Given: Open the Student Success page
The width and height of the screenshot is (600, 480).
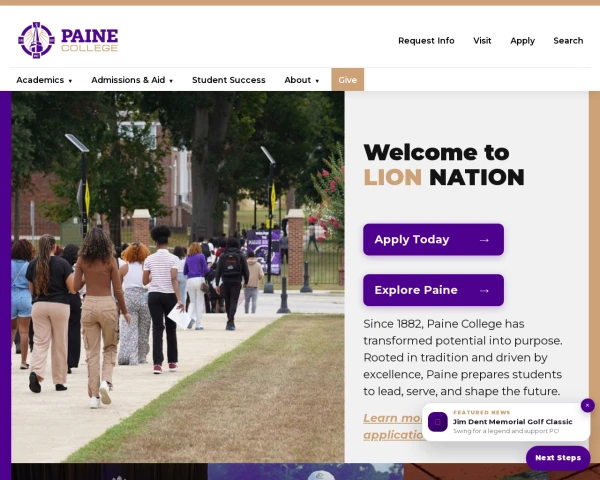Looking at the screenshot, I should 228,80.
